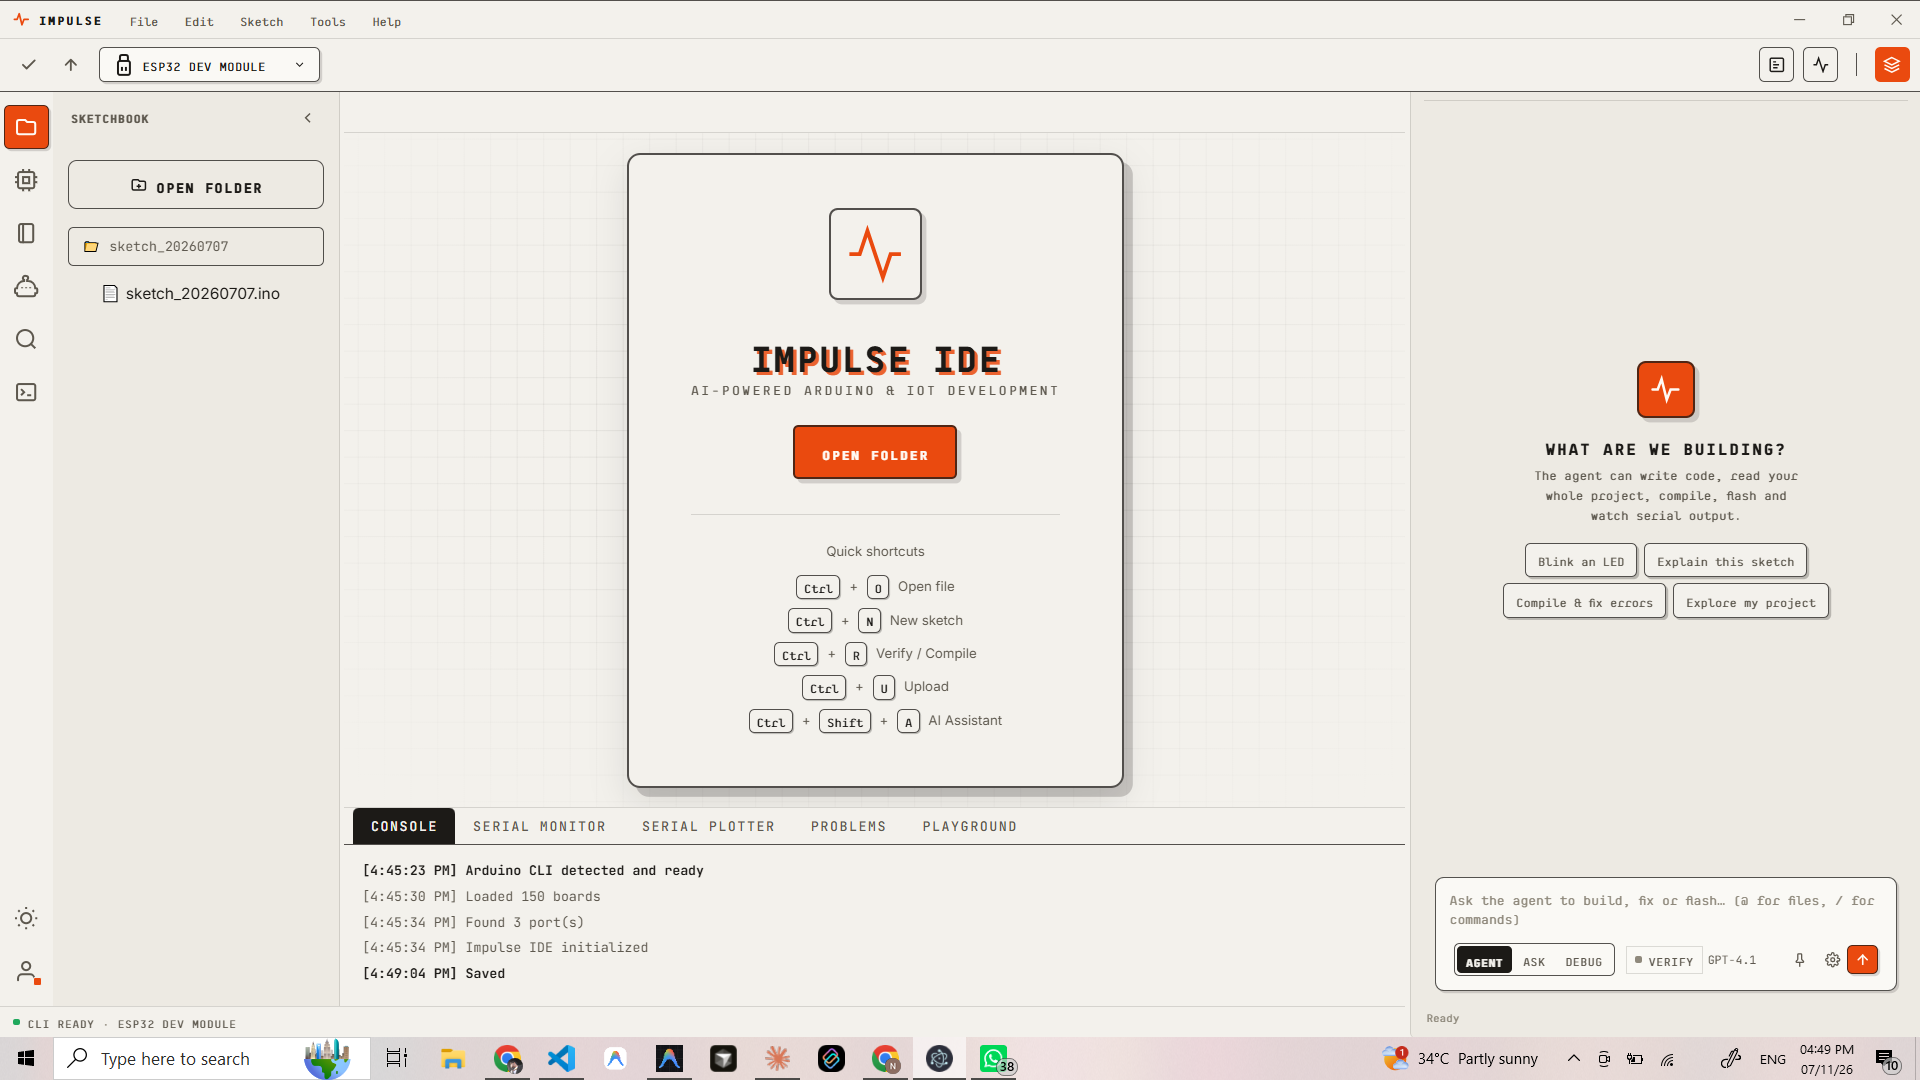Open the notification center icon
Image resolution: width=1920 pixels, height=1080 pixels.
[1886, 1059]
